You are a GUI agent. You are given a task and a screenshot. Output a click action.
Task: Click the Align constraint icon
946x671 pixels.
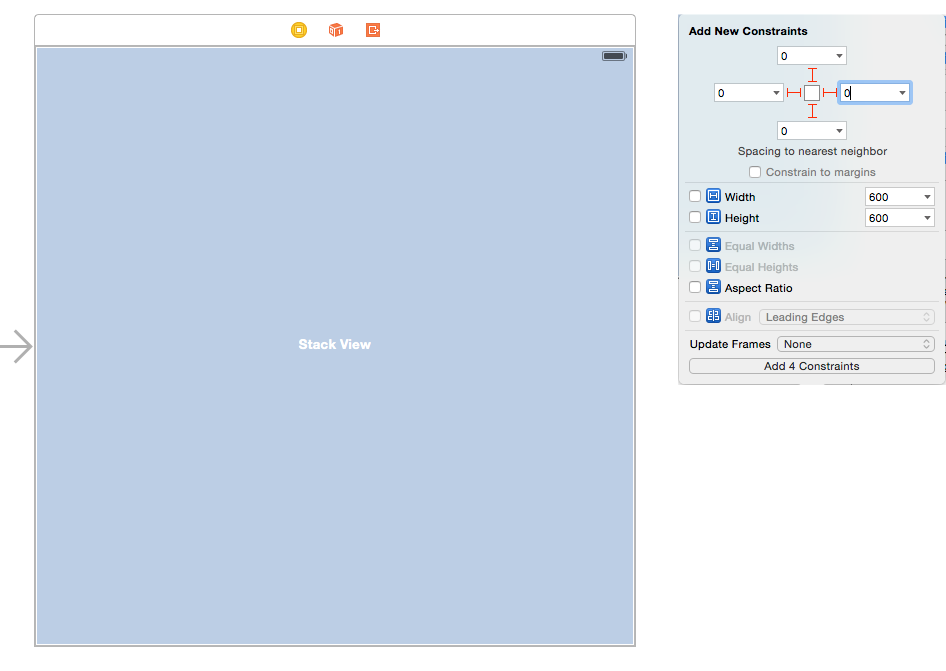pos(713,315)
